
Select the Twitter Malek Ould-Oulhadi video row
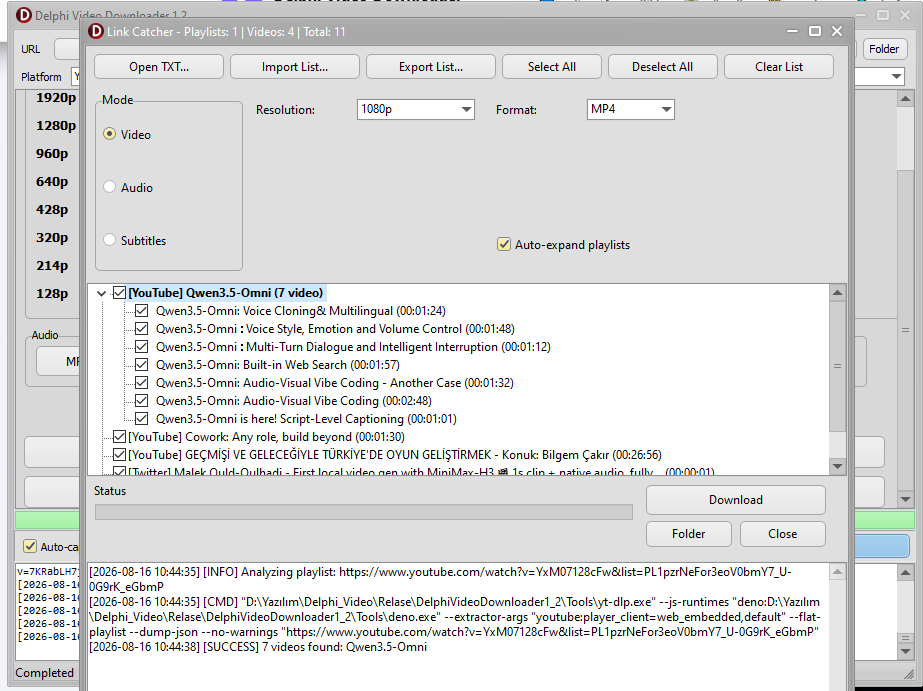click(x=421, y=471)
